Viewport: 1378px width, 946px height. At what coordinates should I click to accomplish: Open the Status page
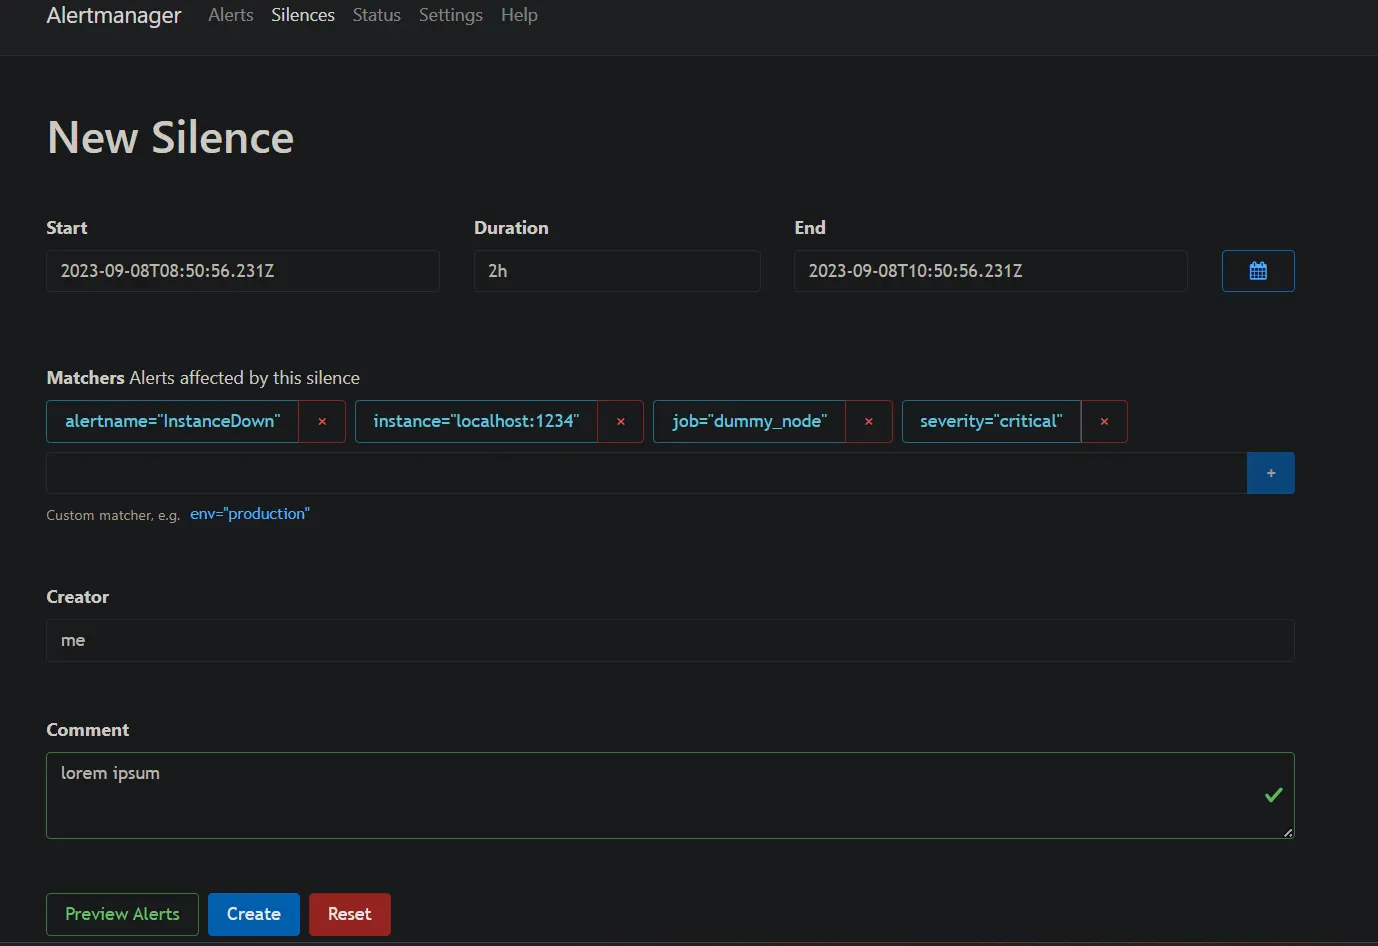point(377,15)
